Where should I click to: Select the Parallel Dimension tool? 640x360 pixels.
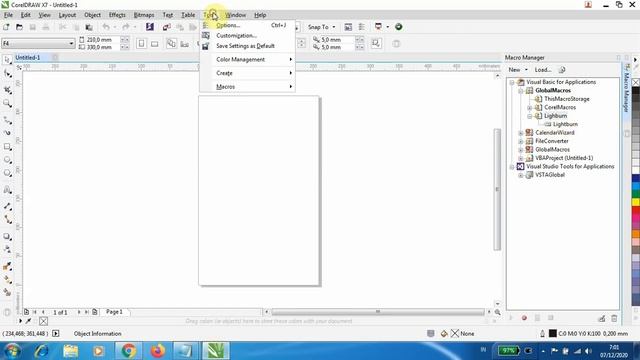[7, 207]
